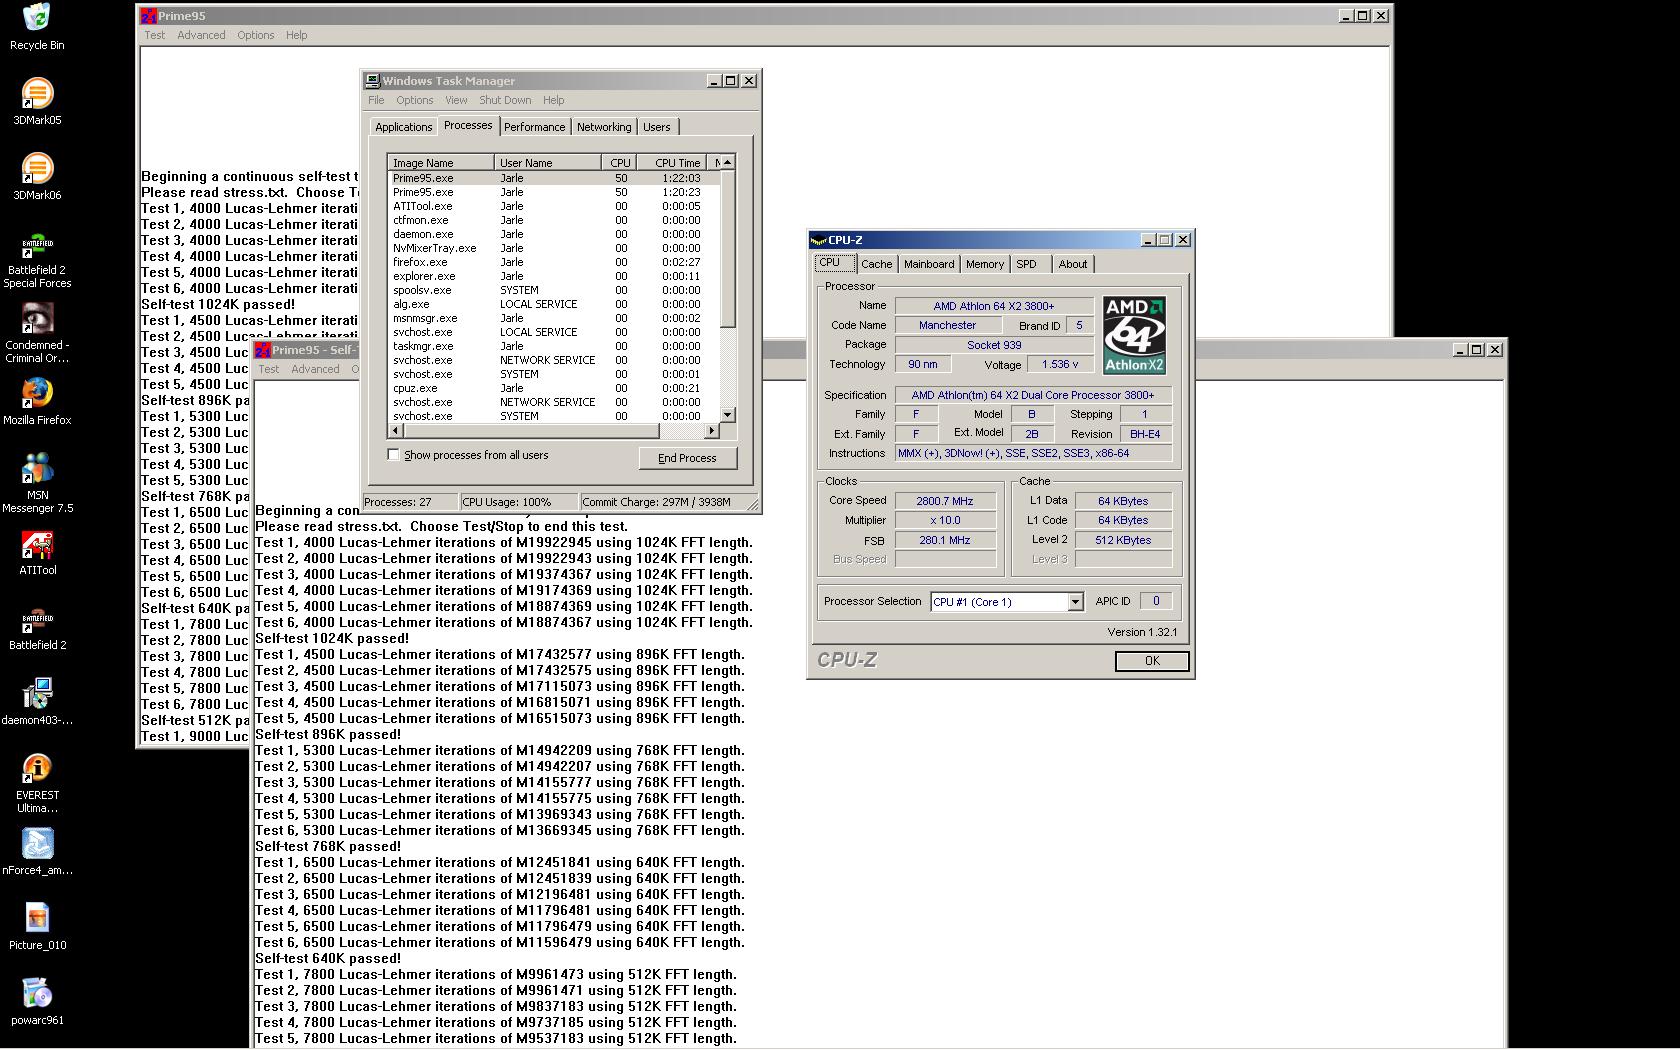
Task: Select msnmsgr.exe process row
Action: click(x=554, y=318)
